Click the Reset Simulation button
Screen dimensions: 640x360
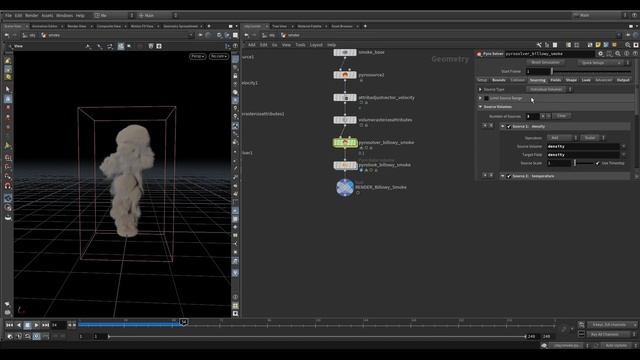point(545,62)
